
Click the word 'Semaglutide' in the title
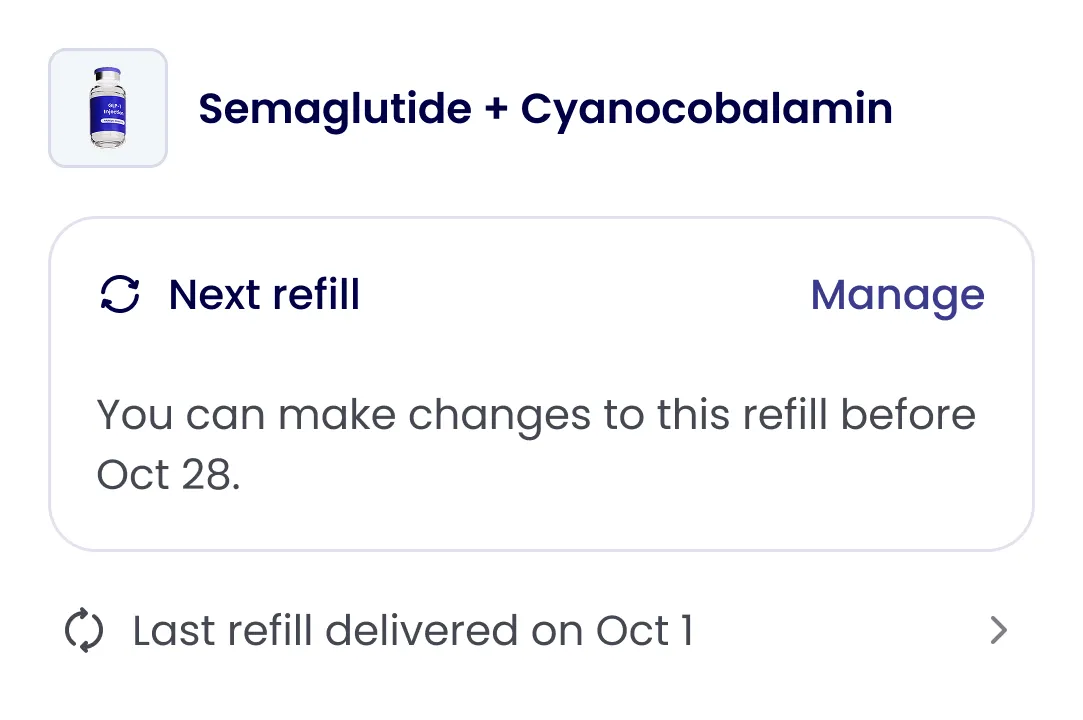pyautogui.click(x=334, y=109)
